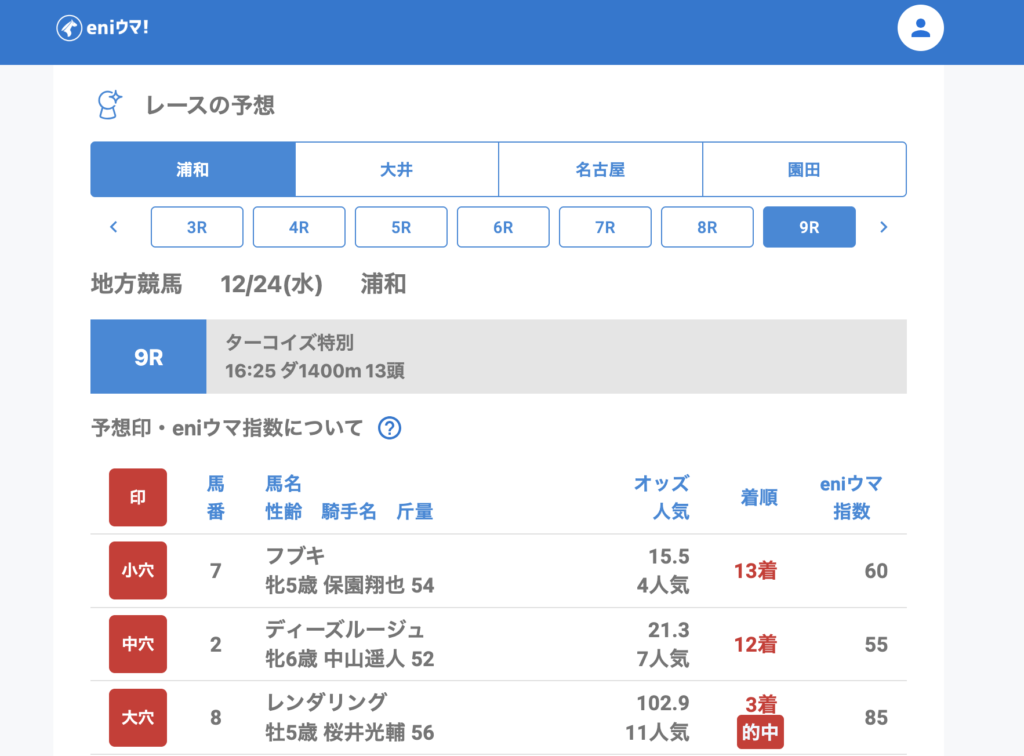Click the eniウマ! logo in header

pyautogui.click(x=102, y=28)
